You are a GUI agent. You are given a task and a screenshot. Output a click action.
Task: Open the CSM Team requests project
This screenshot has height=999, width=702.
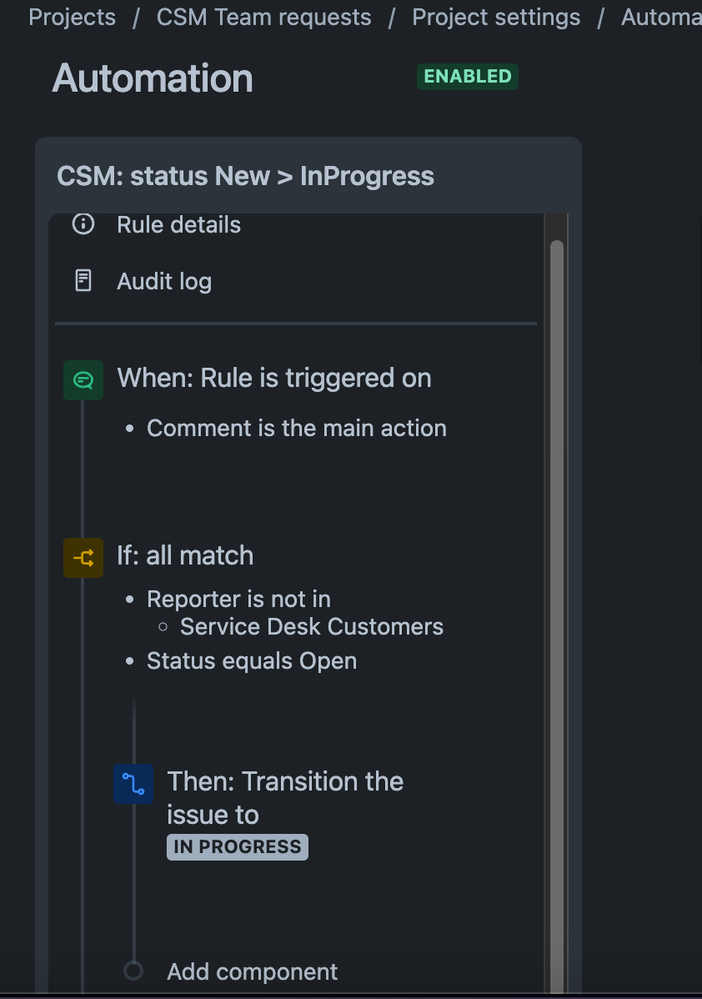(x=263, y=17)
